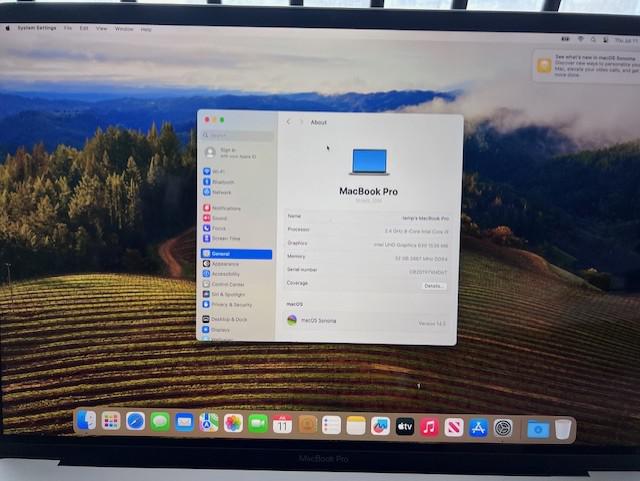Open Reminders app in the Dock
Image resolution: width=640 pixels, height=481 pixels.
(x=331, y=425)
